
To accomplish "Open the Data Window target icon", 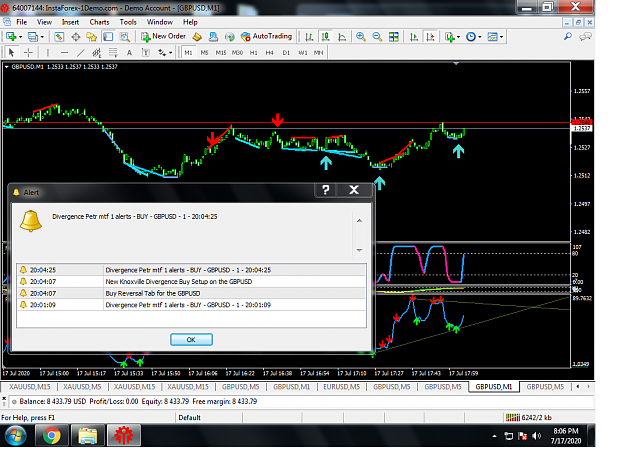I will [75, 37].
